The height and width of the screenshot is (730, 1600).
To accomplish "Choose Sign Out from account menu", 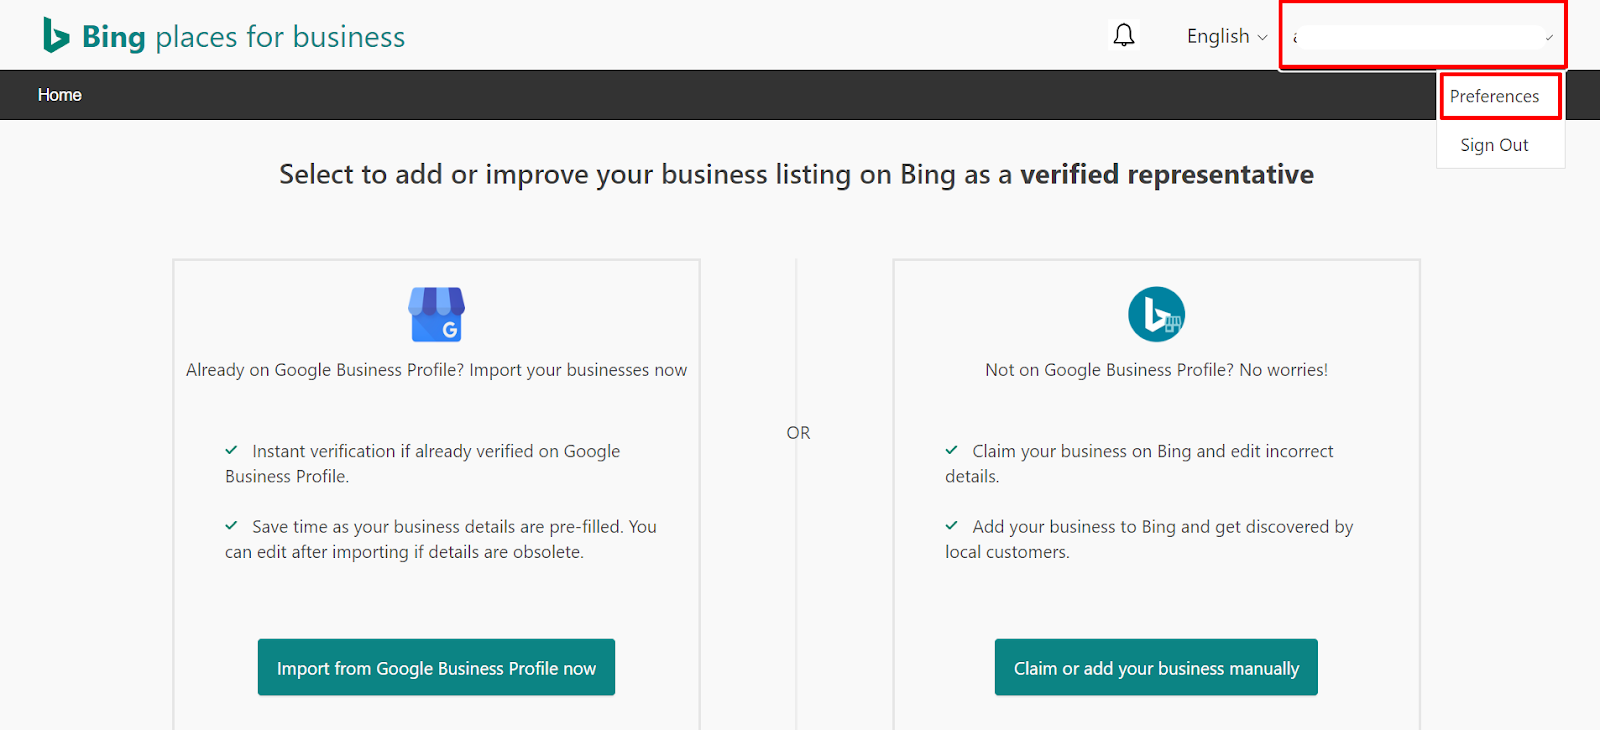I will tap(1494, 145).
